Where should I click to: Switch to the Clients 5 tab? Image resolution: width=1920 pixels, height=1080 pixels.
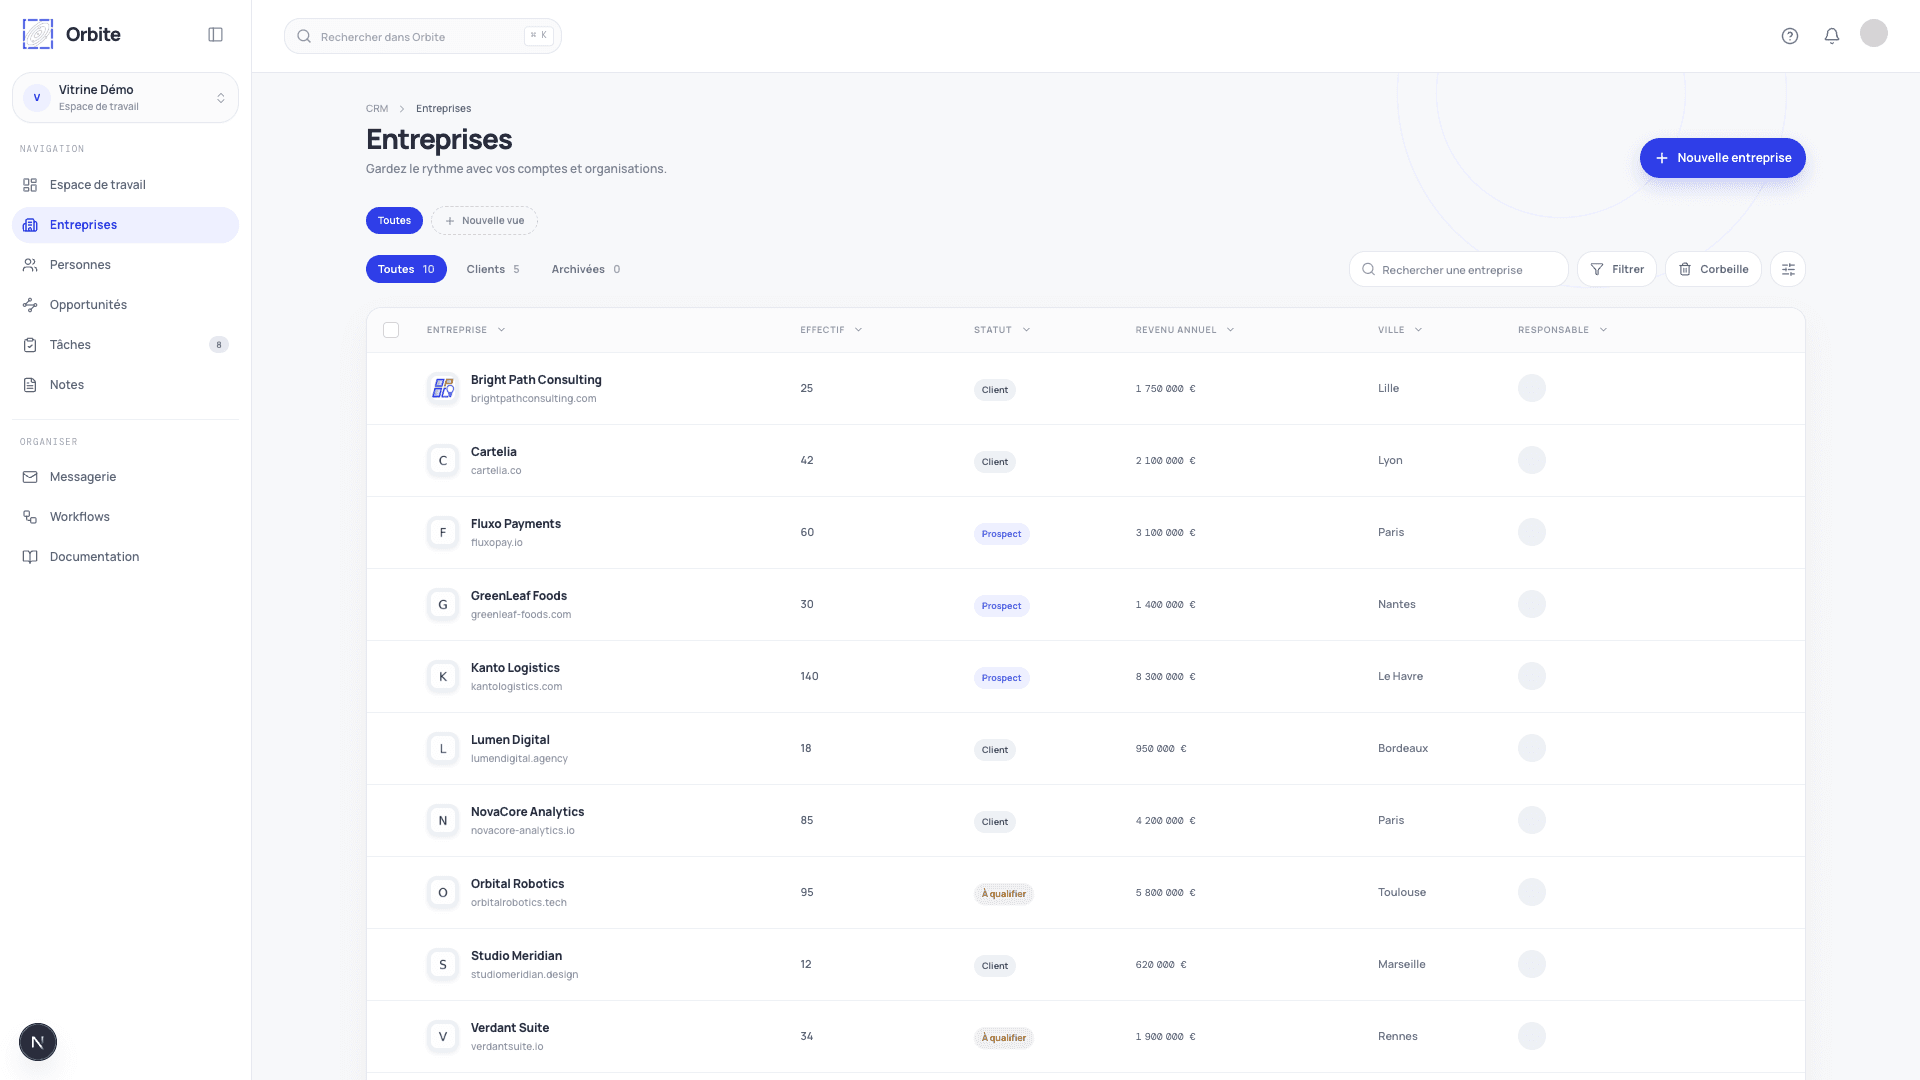(x=493, y=269)
